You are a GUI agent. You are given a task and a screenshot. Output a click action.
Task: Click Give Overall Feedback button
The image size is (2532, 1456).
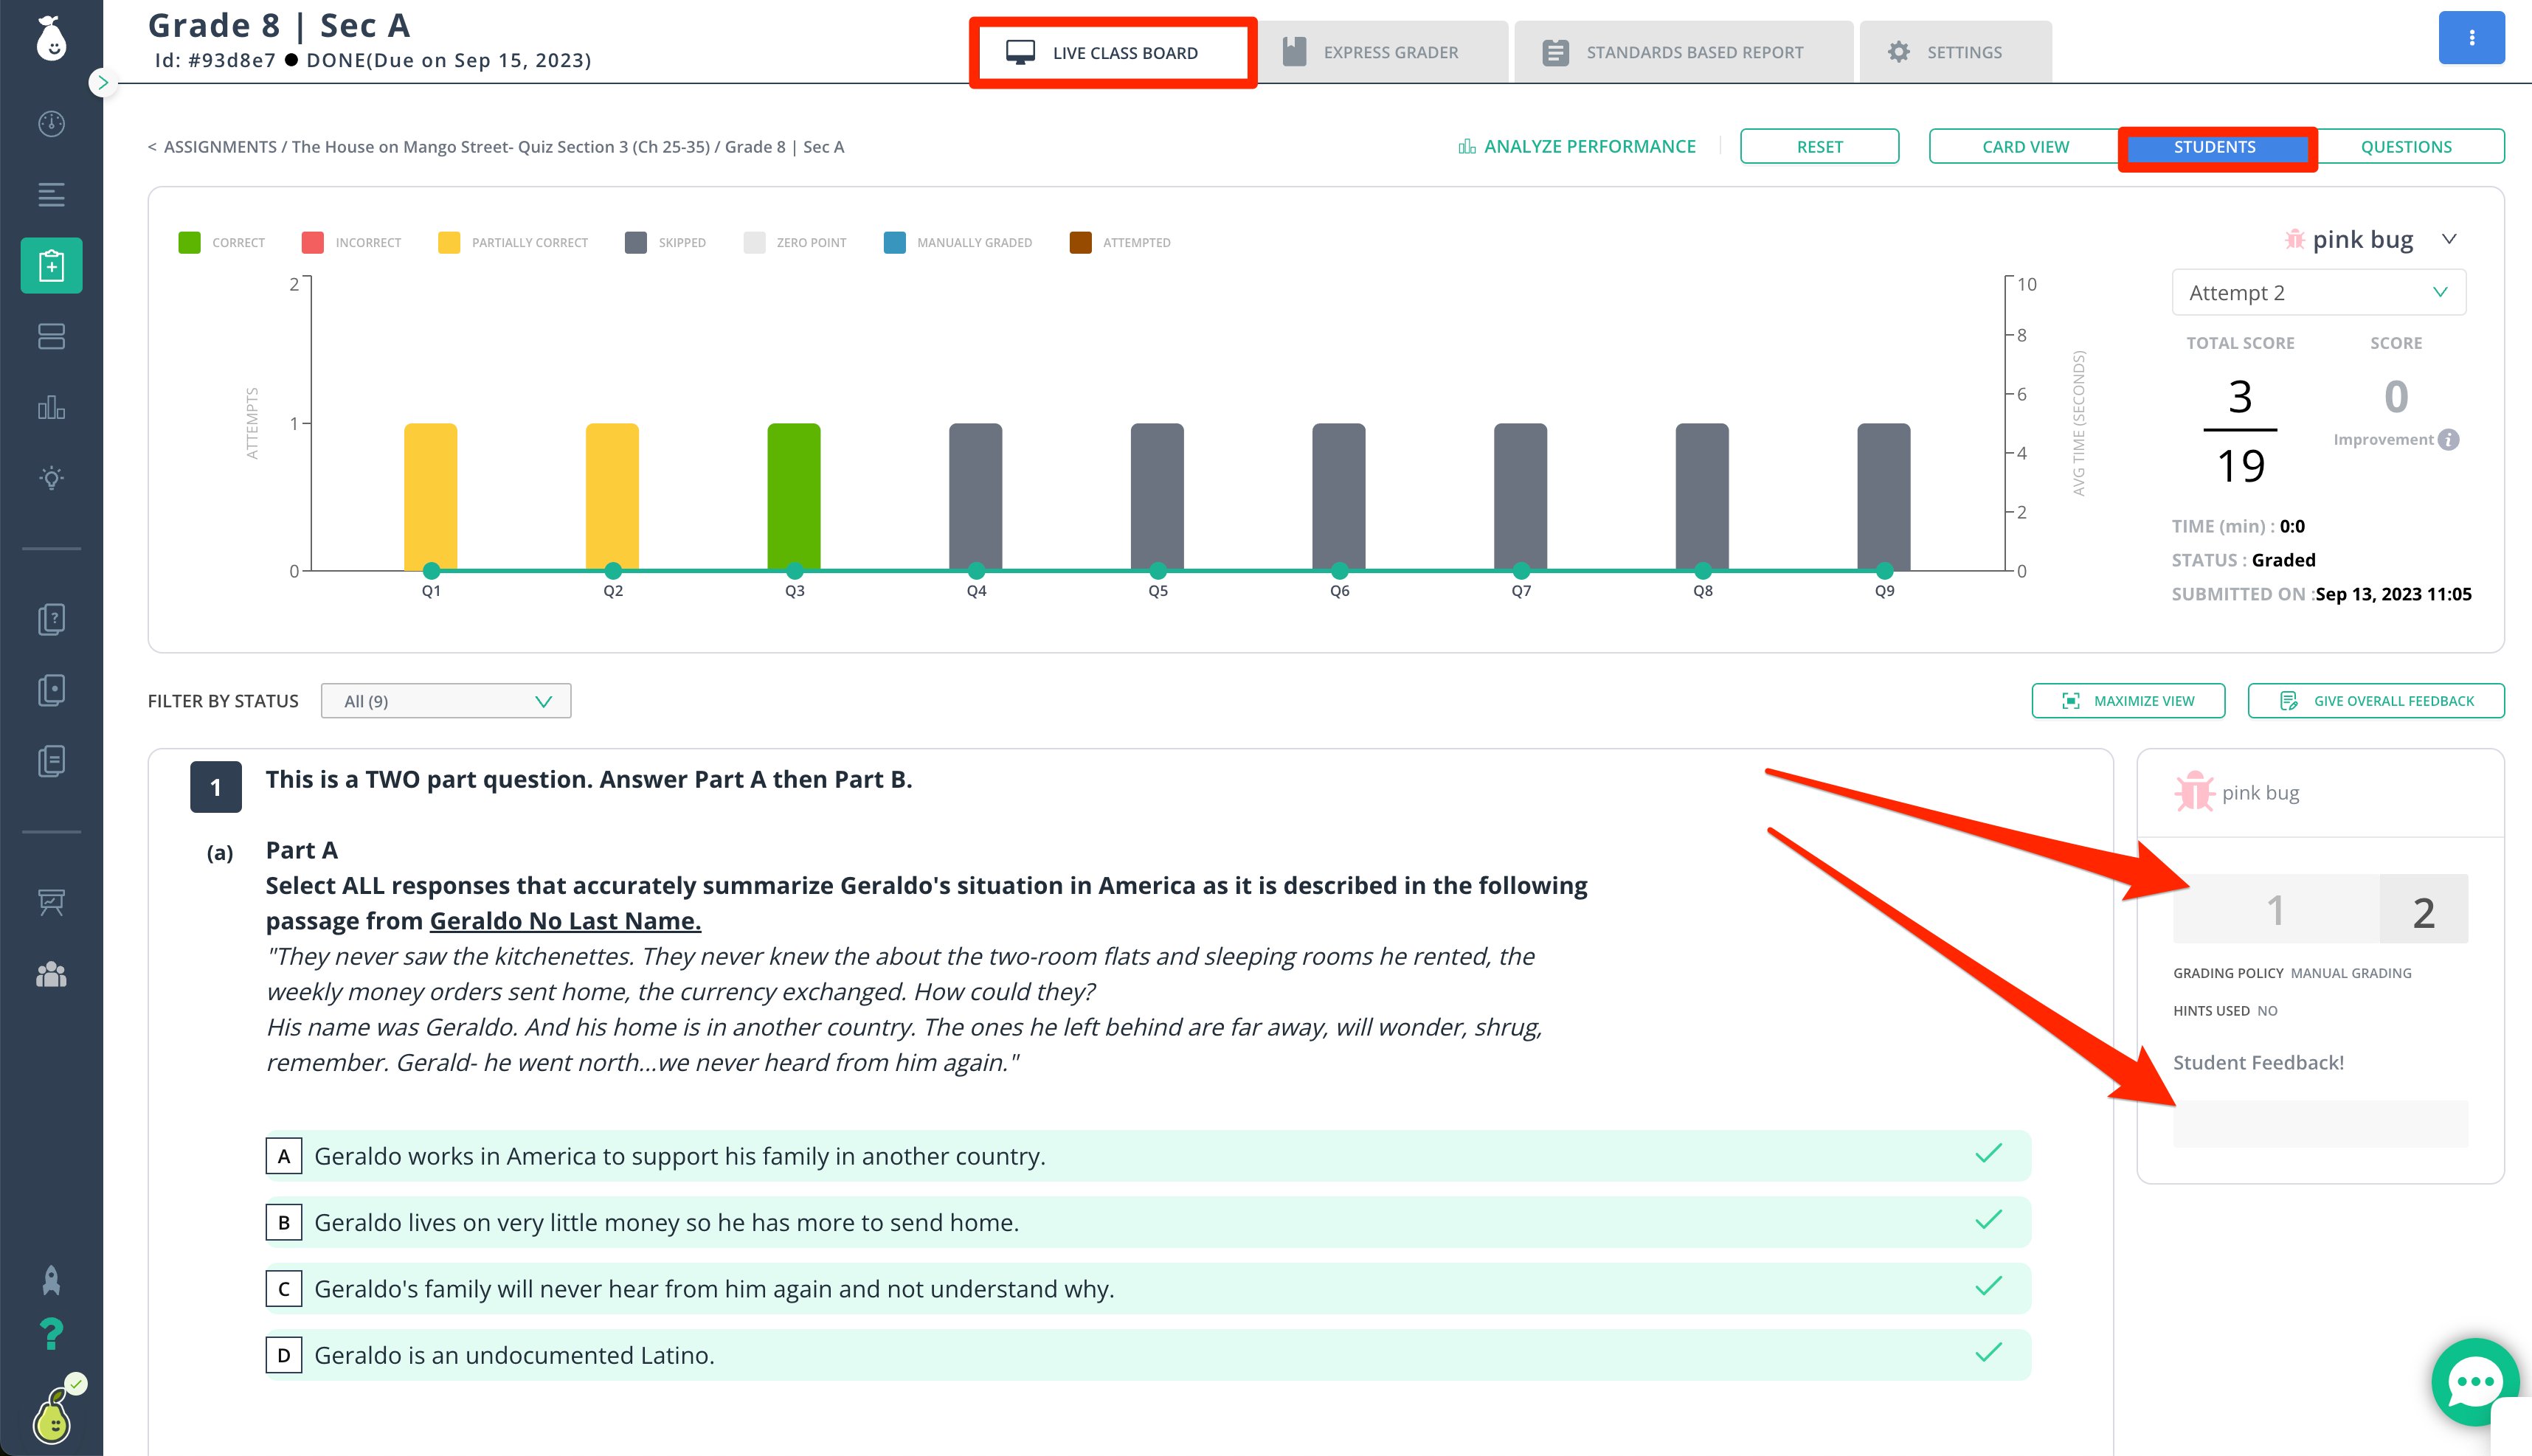[2376, 701]
